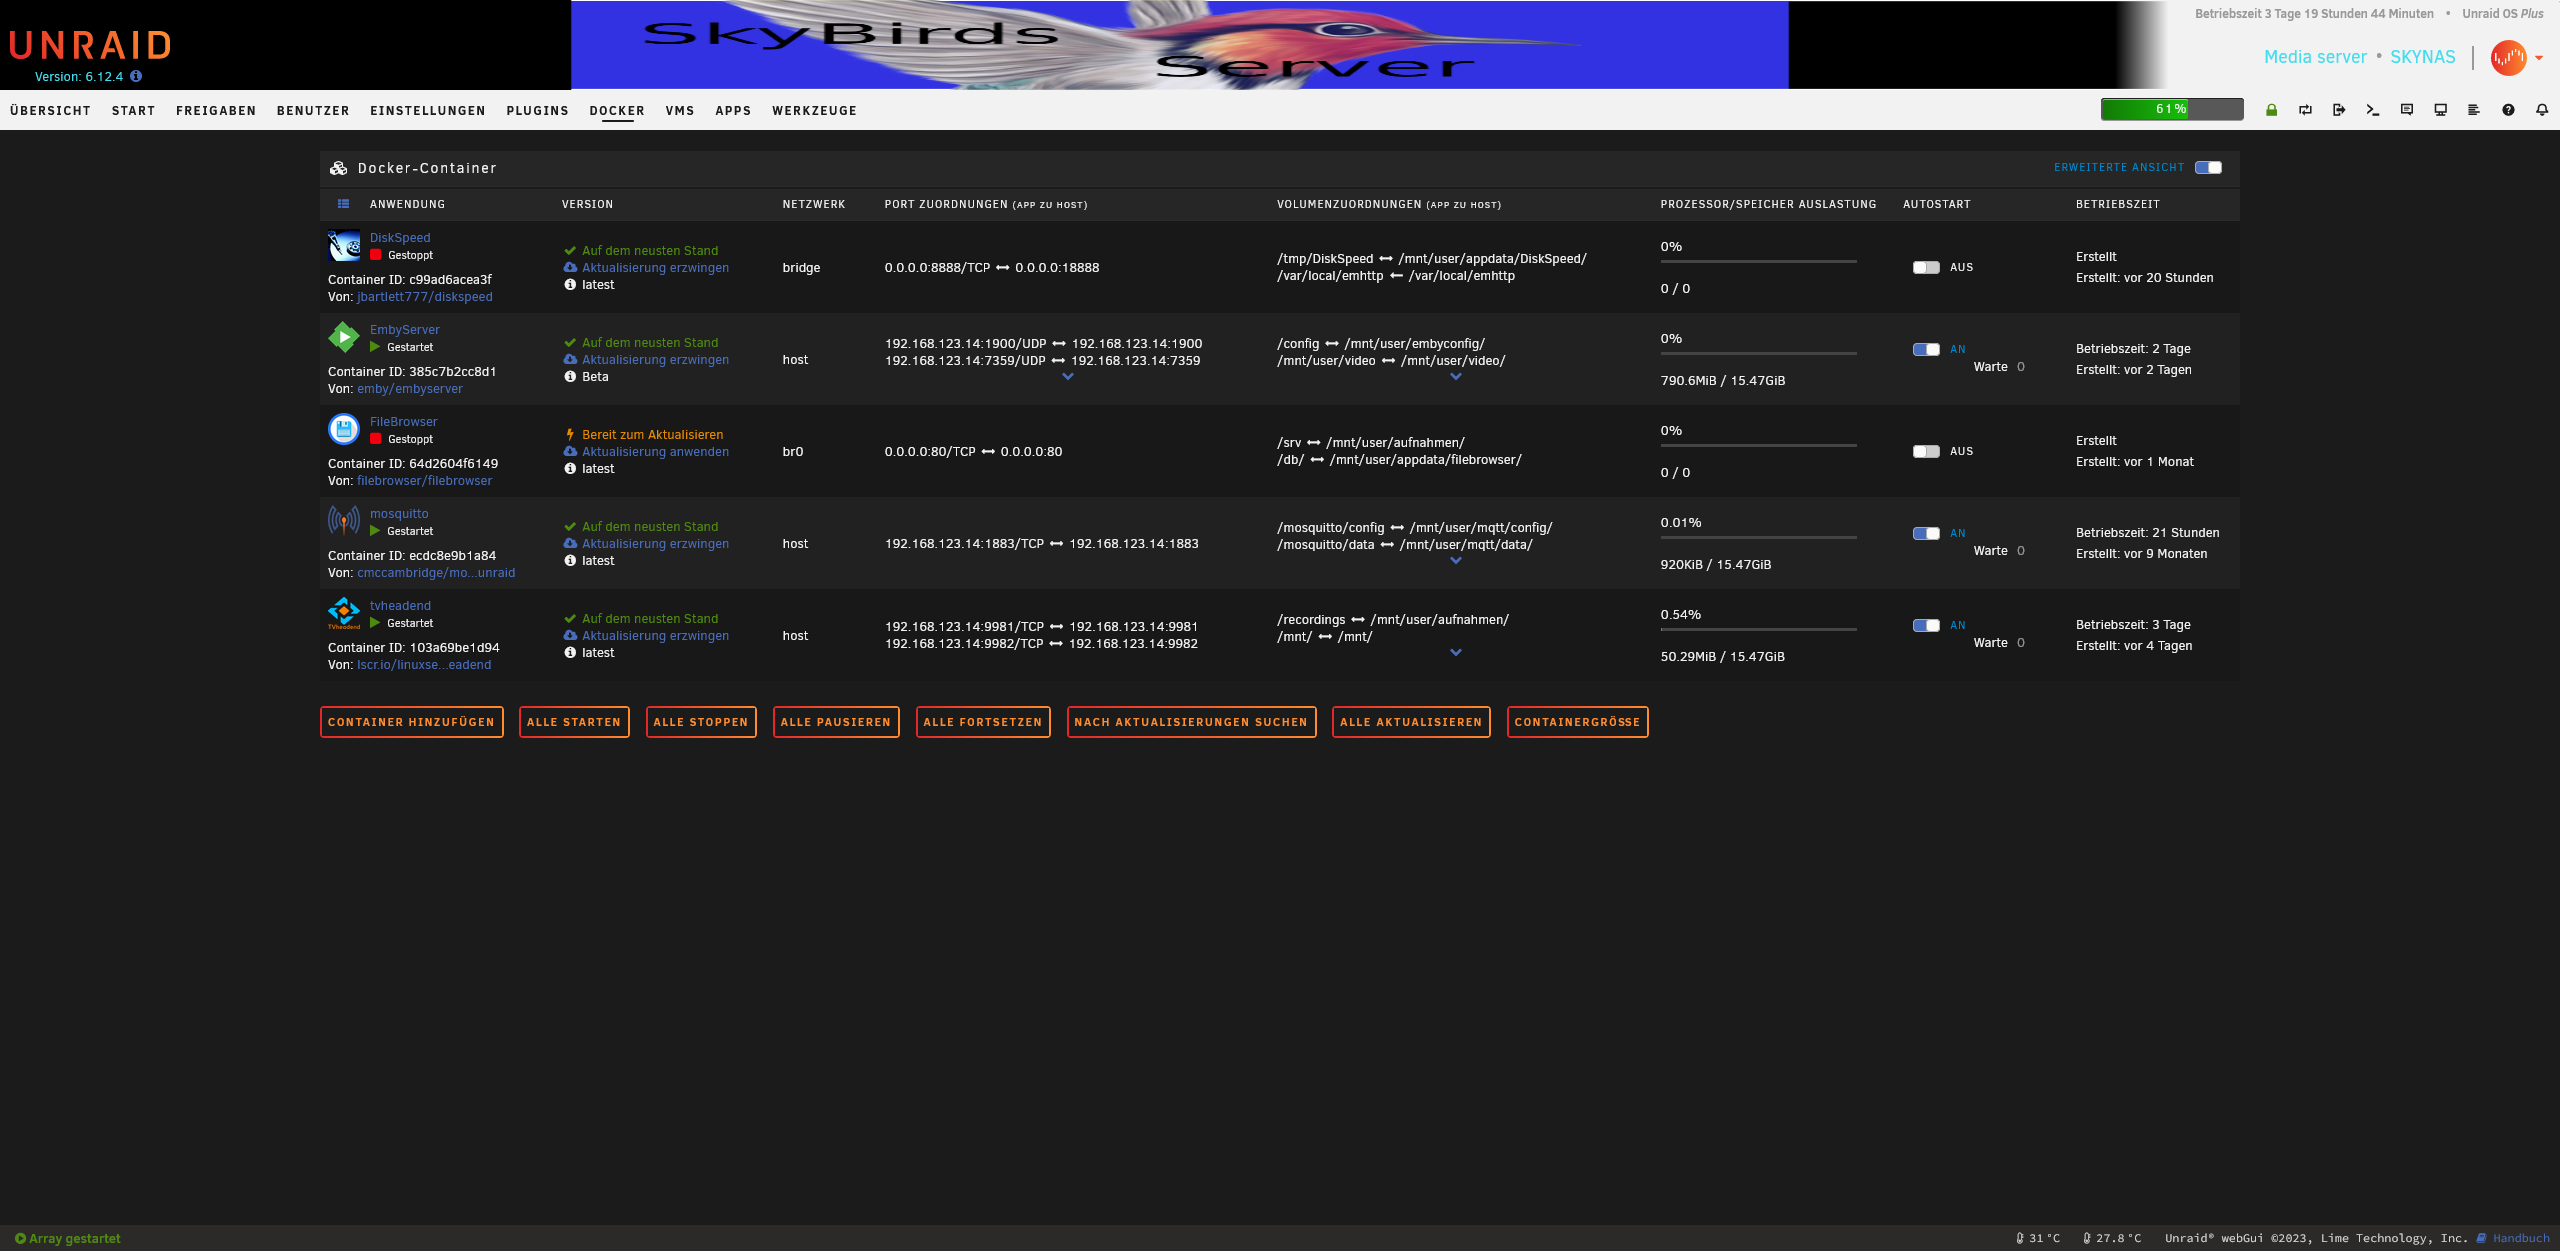The image size is (2560, 1251).
Task: Click the help question mark icon
Action: (2508, 110)
